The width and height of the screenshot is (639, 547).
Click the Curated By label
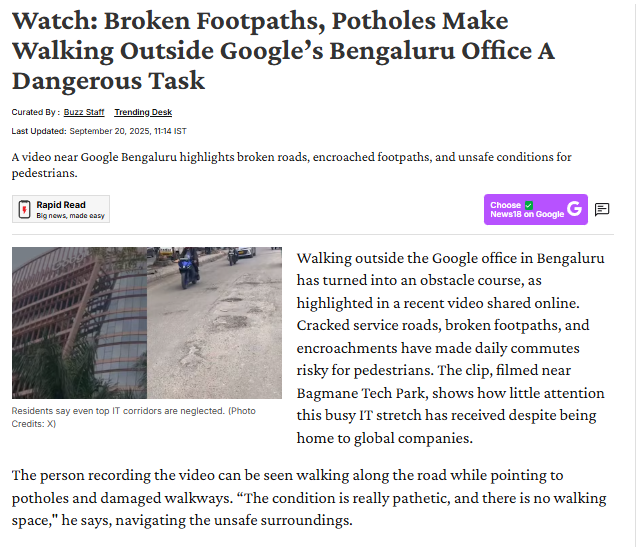point(35,112)
